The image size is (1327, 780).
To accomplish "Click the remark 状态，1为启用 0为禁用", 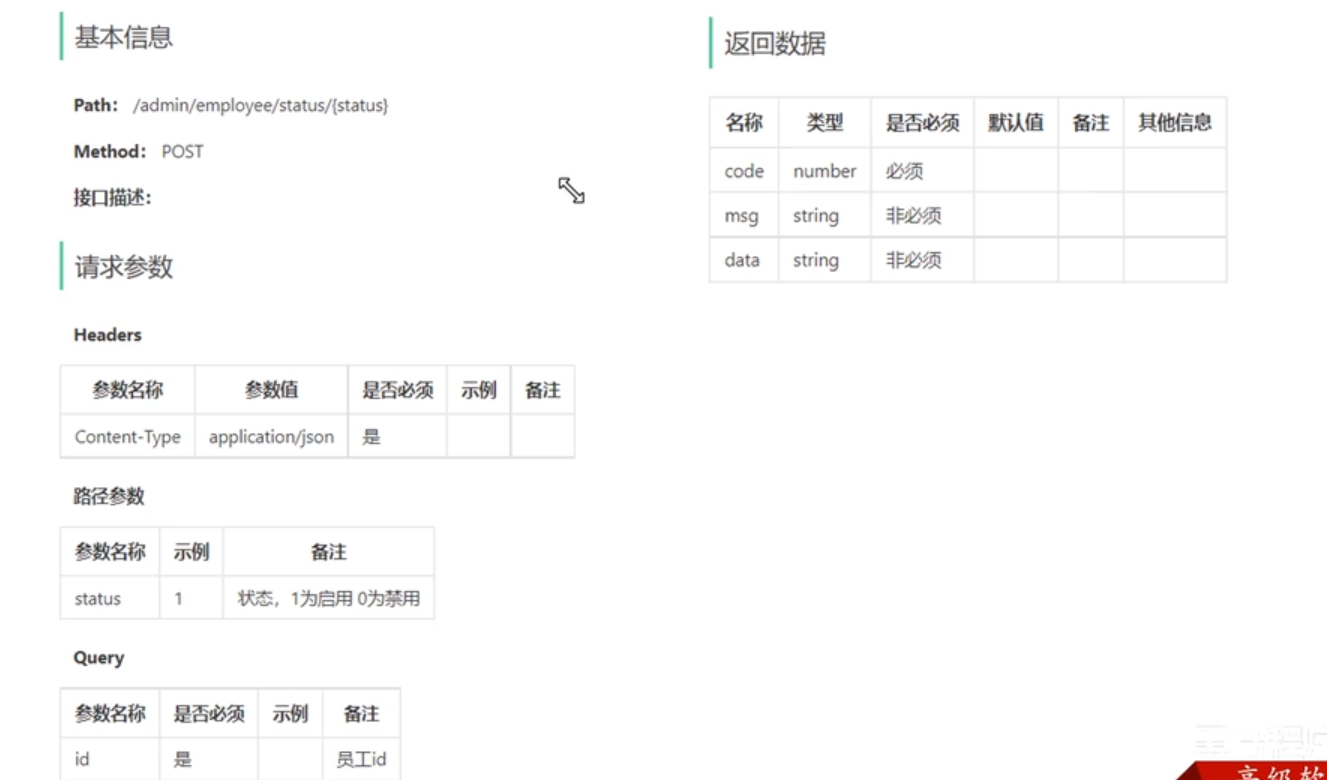I will (327, 598).
